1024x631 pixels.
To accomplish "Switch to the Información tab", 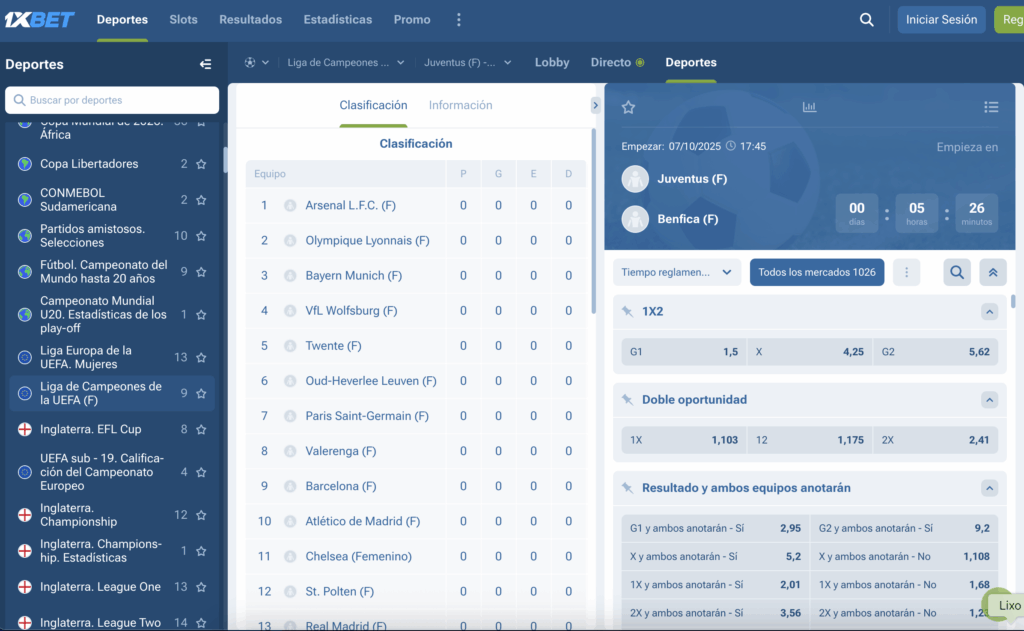I will coord(460,105).
